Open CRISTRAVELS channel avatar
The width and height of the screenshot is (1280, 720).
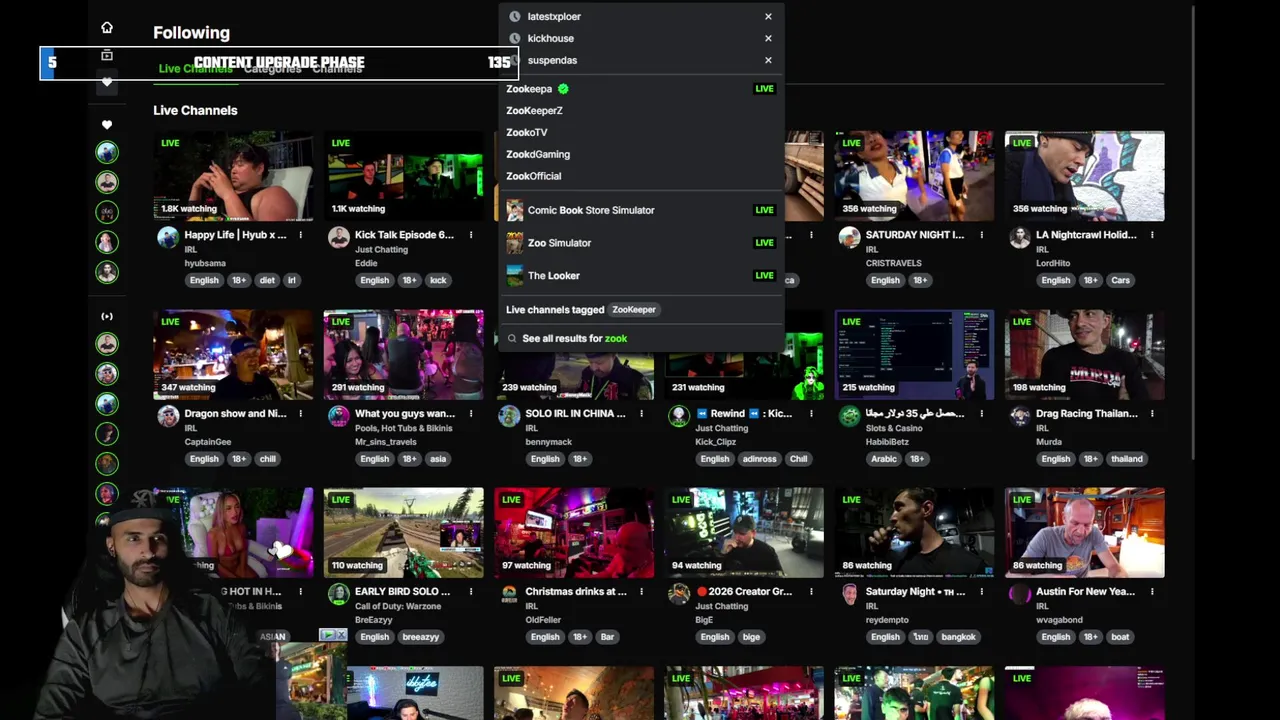click(849, 237)
